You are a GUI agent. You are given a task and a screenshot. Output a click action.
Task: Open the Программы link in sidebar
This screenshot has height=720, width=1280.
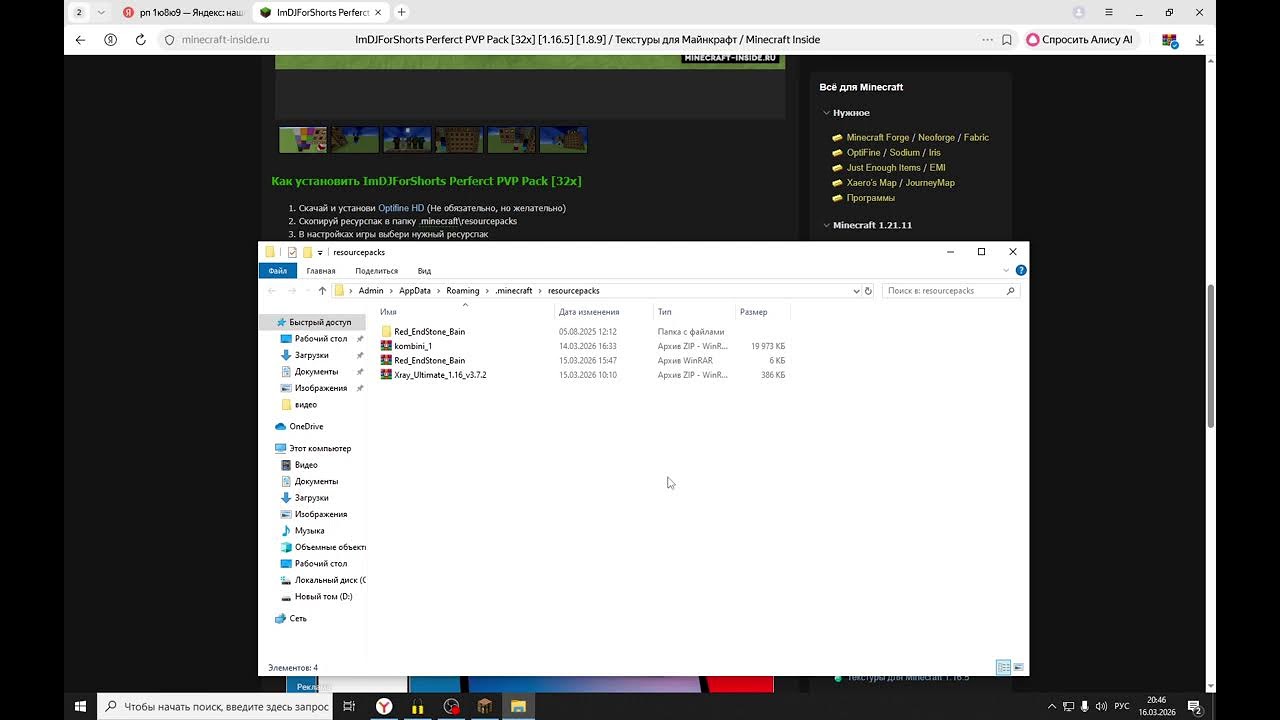pyautogui.click(x=871, y=198)
